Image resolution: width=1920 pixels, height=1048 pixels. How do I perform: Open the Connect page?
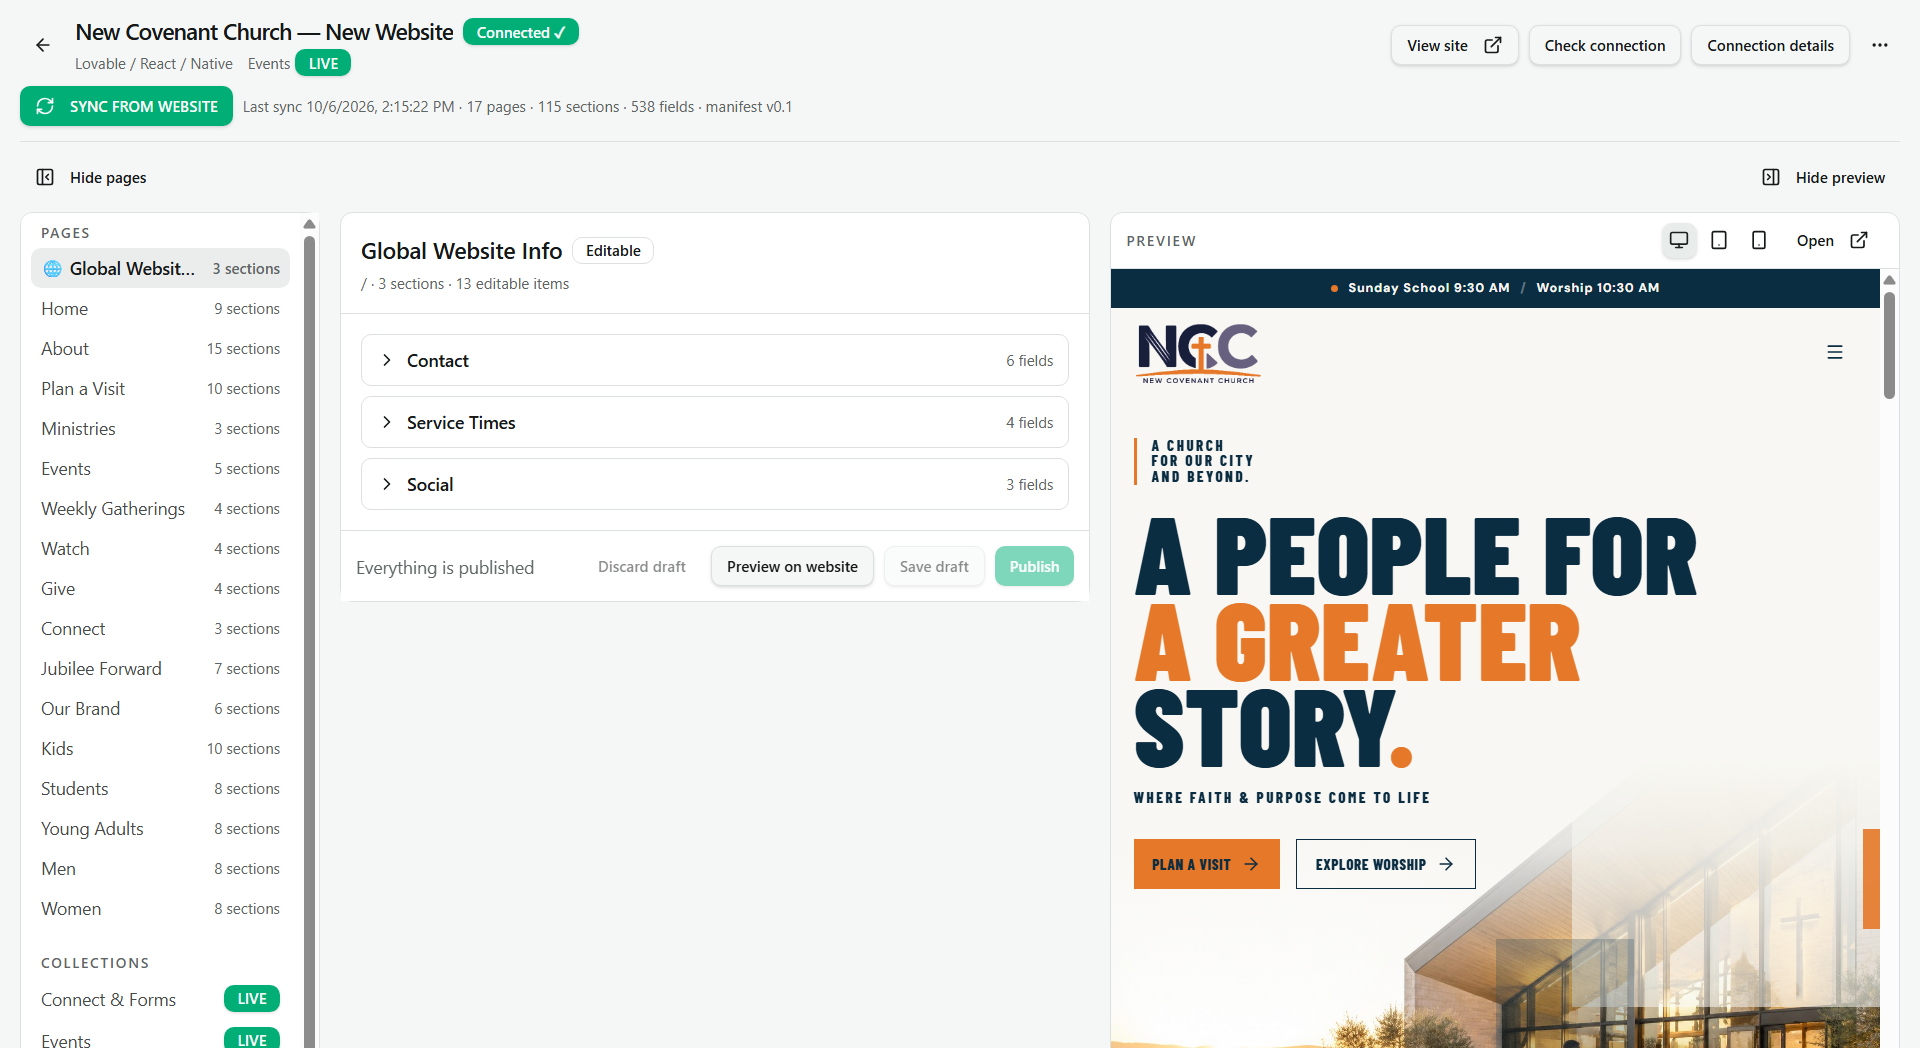coord(160,629)
